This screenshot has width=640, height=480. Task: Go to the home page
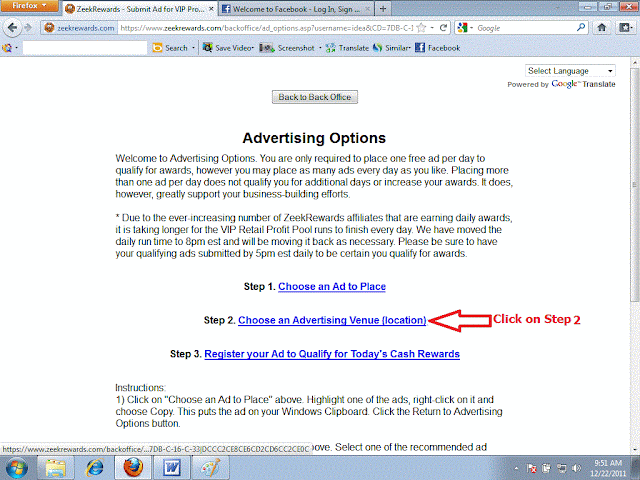coord(602,28)
